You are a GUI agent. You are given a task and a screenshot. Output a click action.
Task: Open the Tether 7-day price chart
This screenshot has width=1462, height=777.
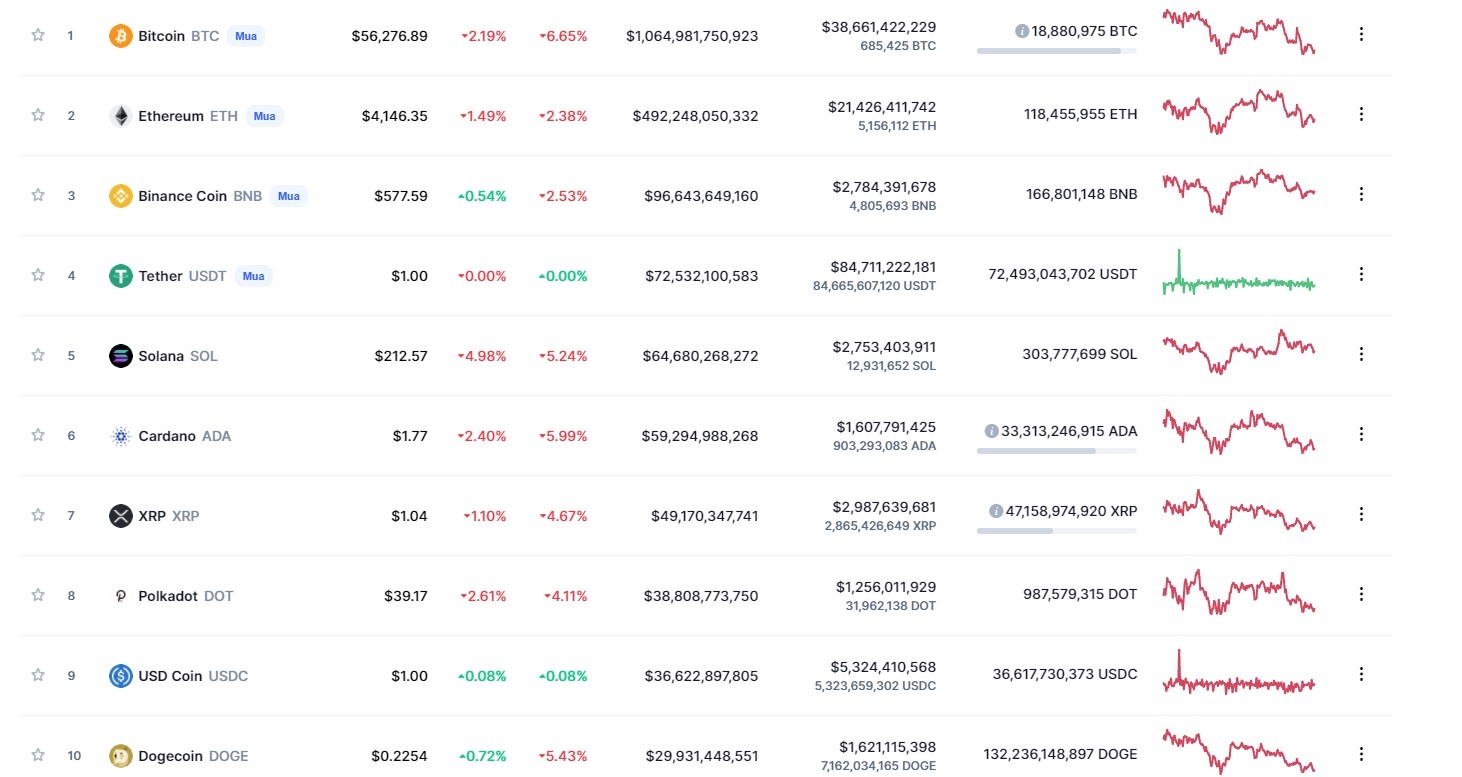coord(1238,274)
